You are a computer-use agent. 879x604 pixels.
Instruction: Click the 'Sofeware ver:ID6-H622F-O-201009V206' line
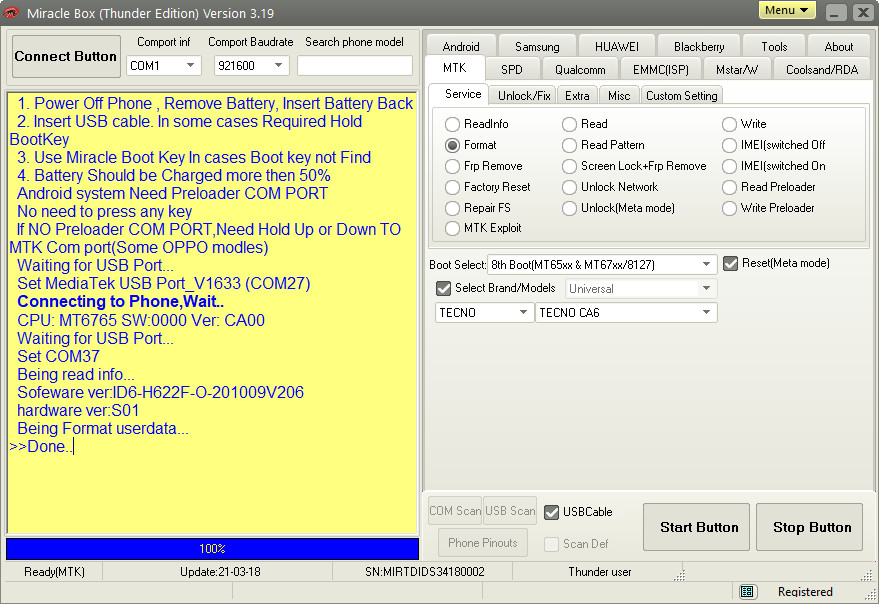160,392
